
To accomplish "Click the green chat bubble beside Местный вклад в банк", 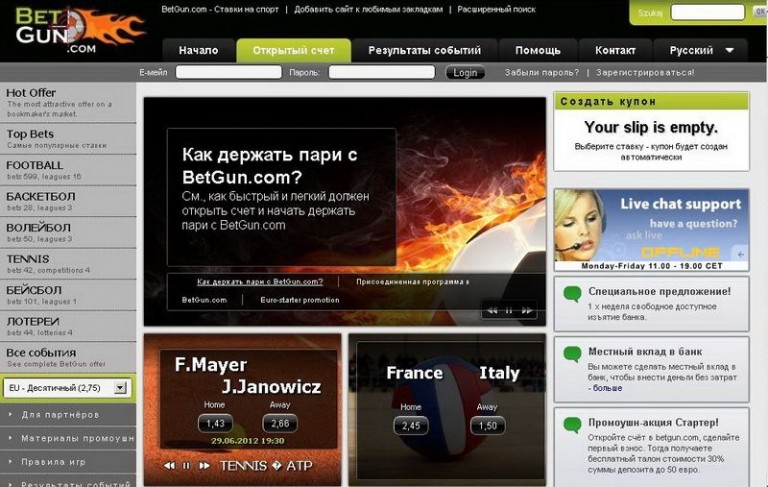I will pos(572,354).
